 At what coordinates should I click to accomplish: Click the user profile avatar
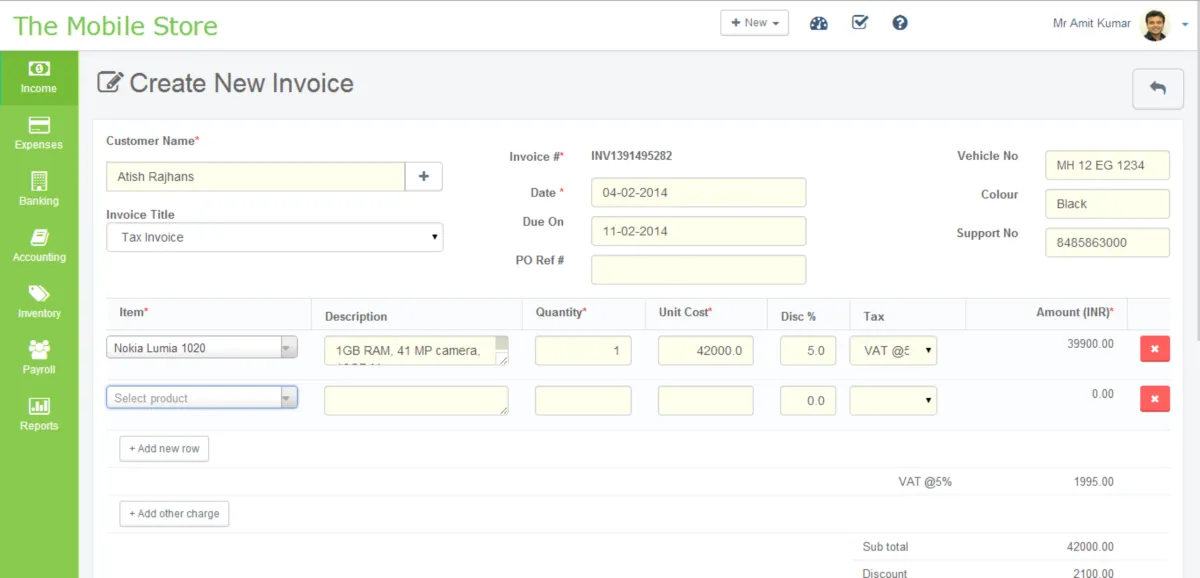coord(1154,24)
